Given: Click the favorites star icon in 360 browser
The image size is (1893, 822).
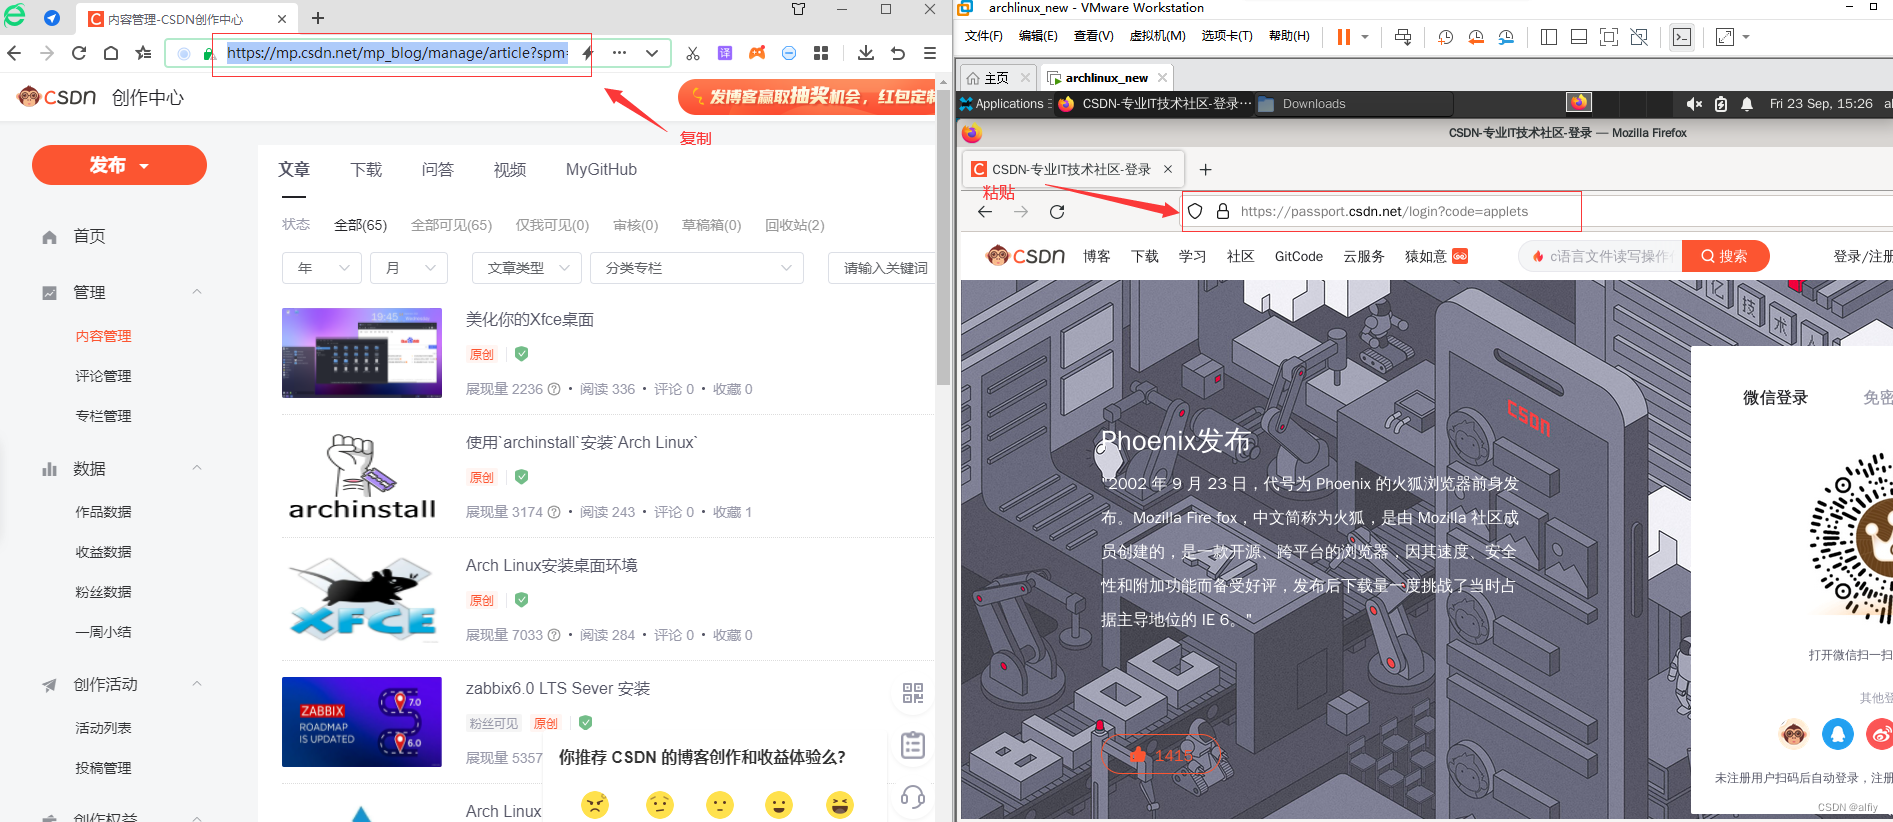Looking at the screenshot, I should click(x=144, y=53).
